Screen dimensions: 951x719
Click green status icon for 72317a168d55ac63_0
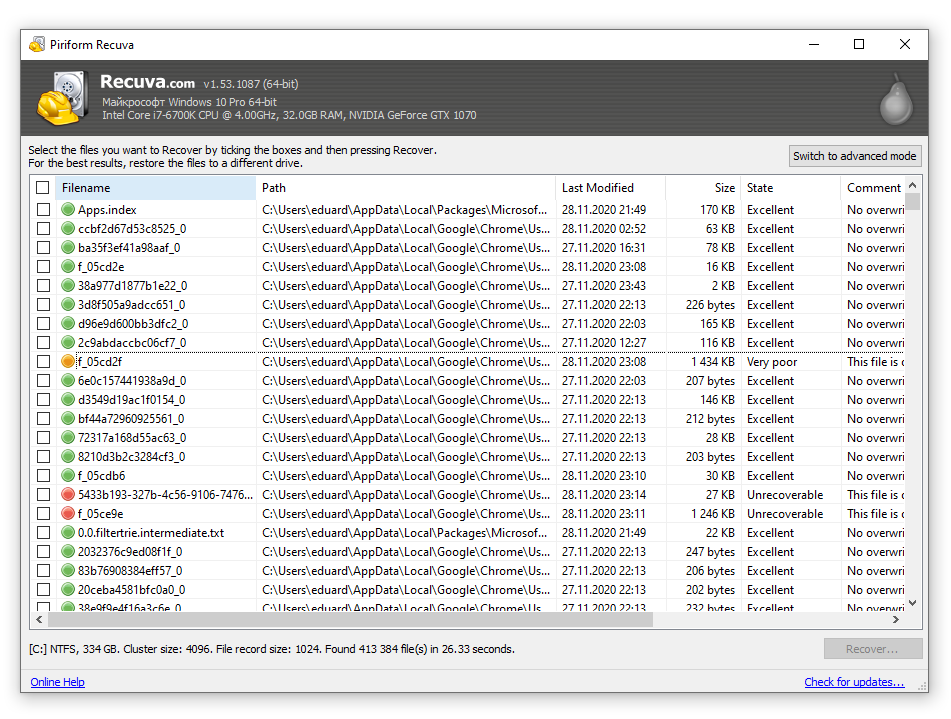pos(68,437)
